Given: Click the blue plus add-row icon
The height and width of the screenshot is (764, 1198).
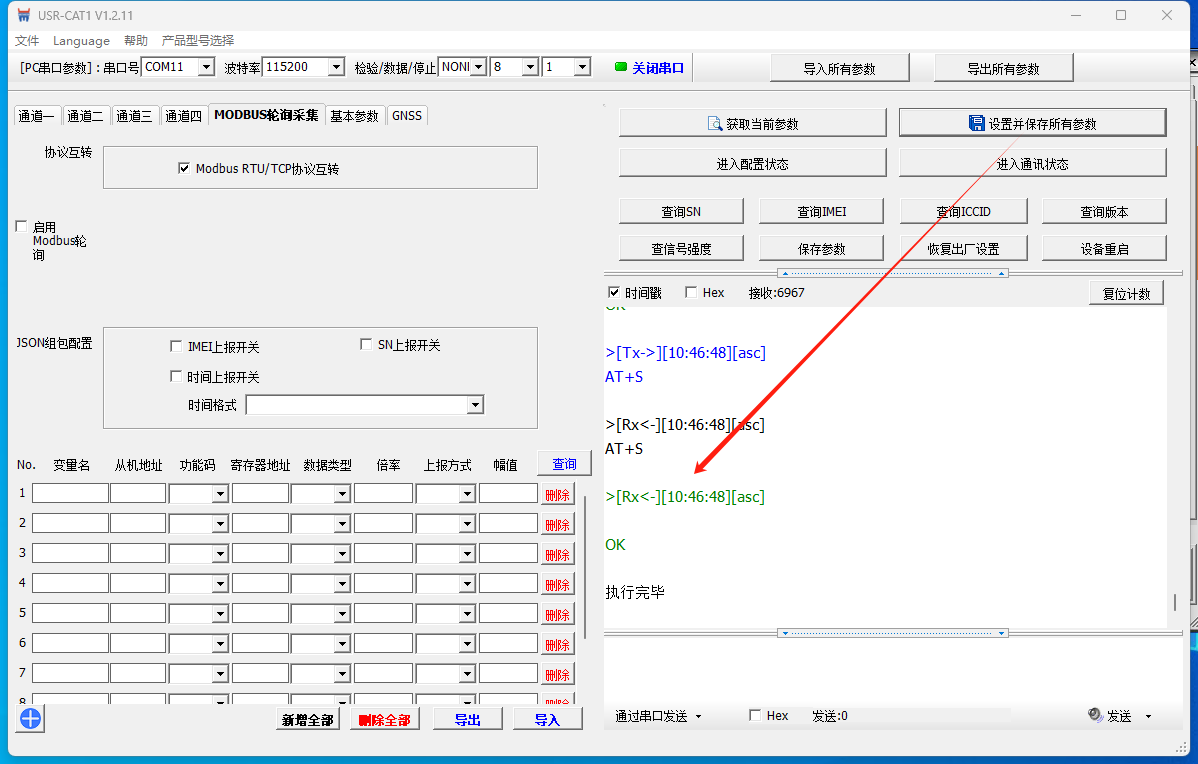Looking at the screenshot, I should coord(29,718).
